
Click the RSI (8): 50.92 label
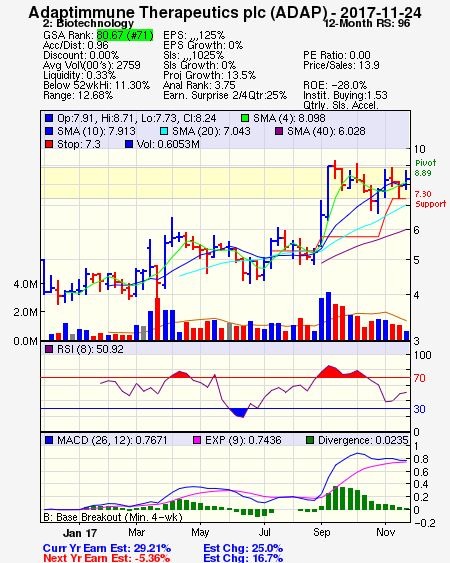coord(90,349)
